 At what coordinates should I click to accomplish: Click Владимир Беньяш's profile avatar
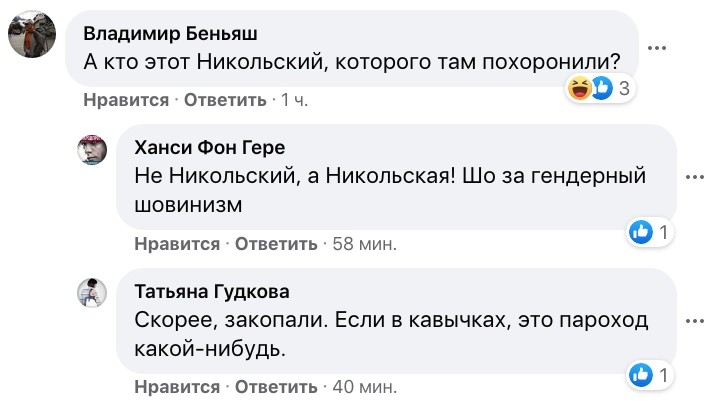(31, 37)
